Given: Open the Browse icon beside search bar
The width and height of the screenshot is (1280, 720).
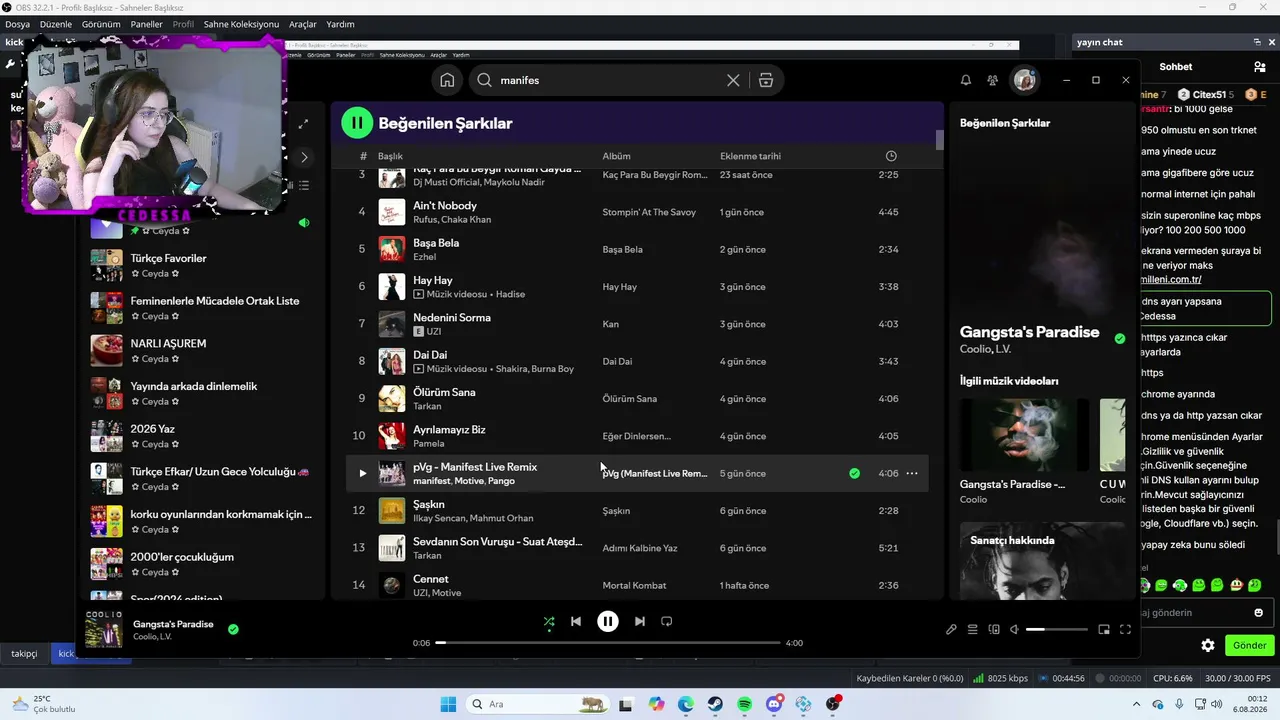Looking at the screenshot, I should click(x=766, y=80).
